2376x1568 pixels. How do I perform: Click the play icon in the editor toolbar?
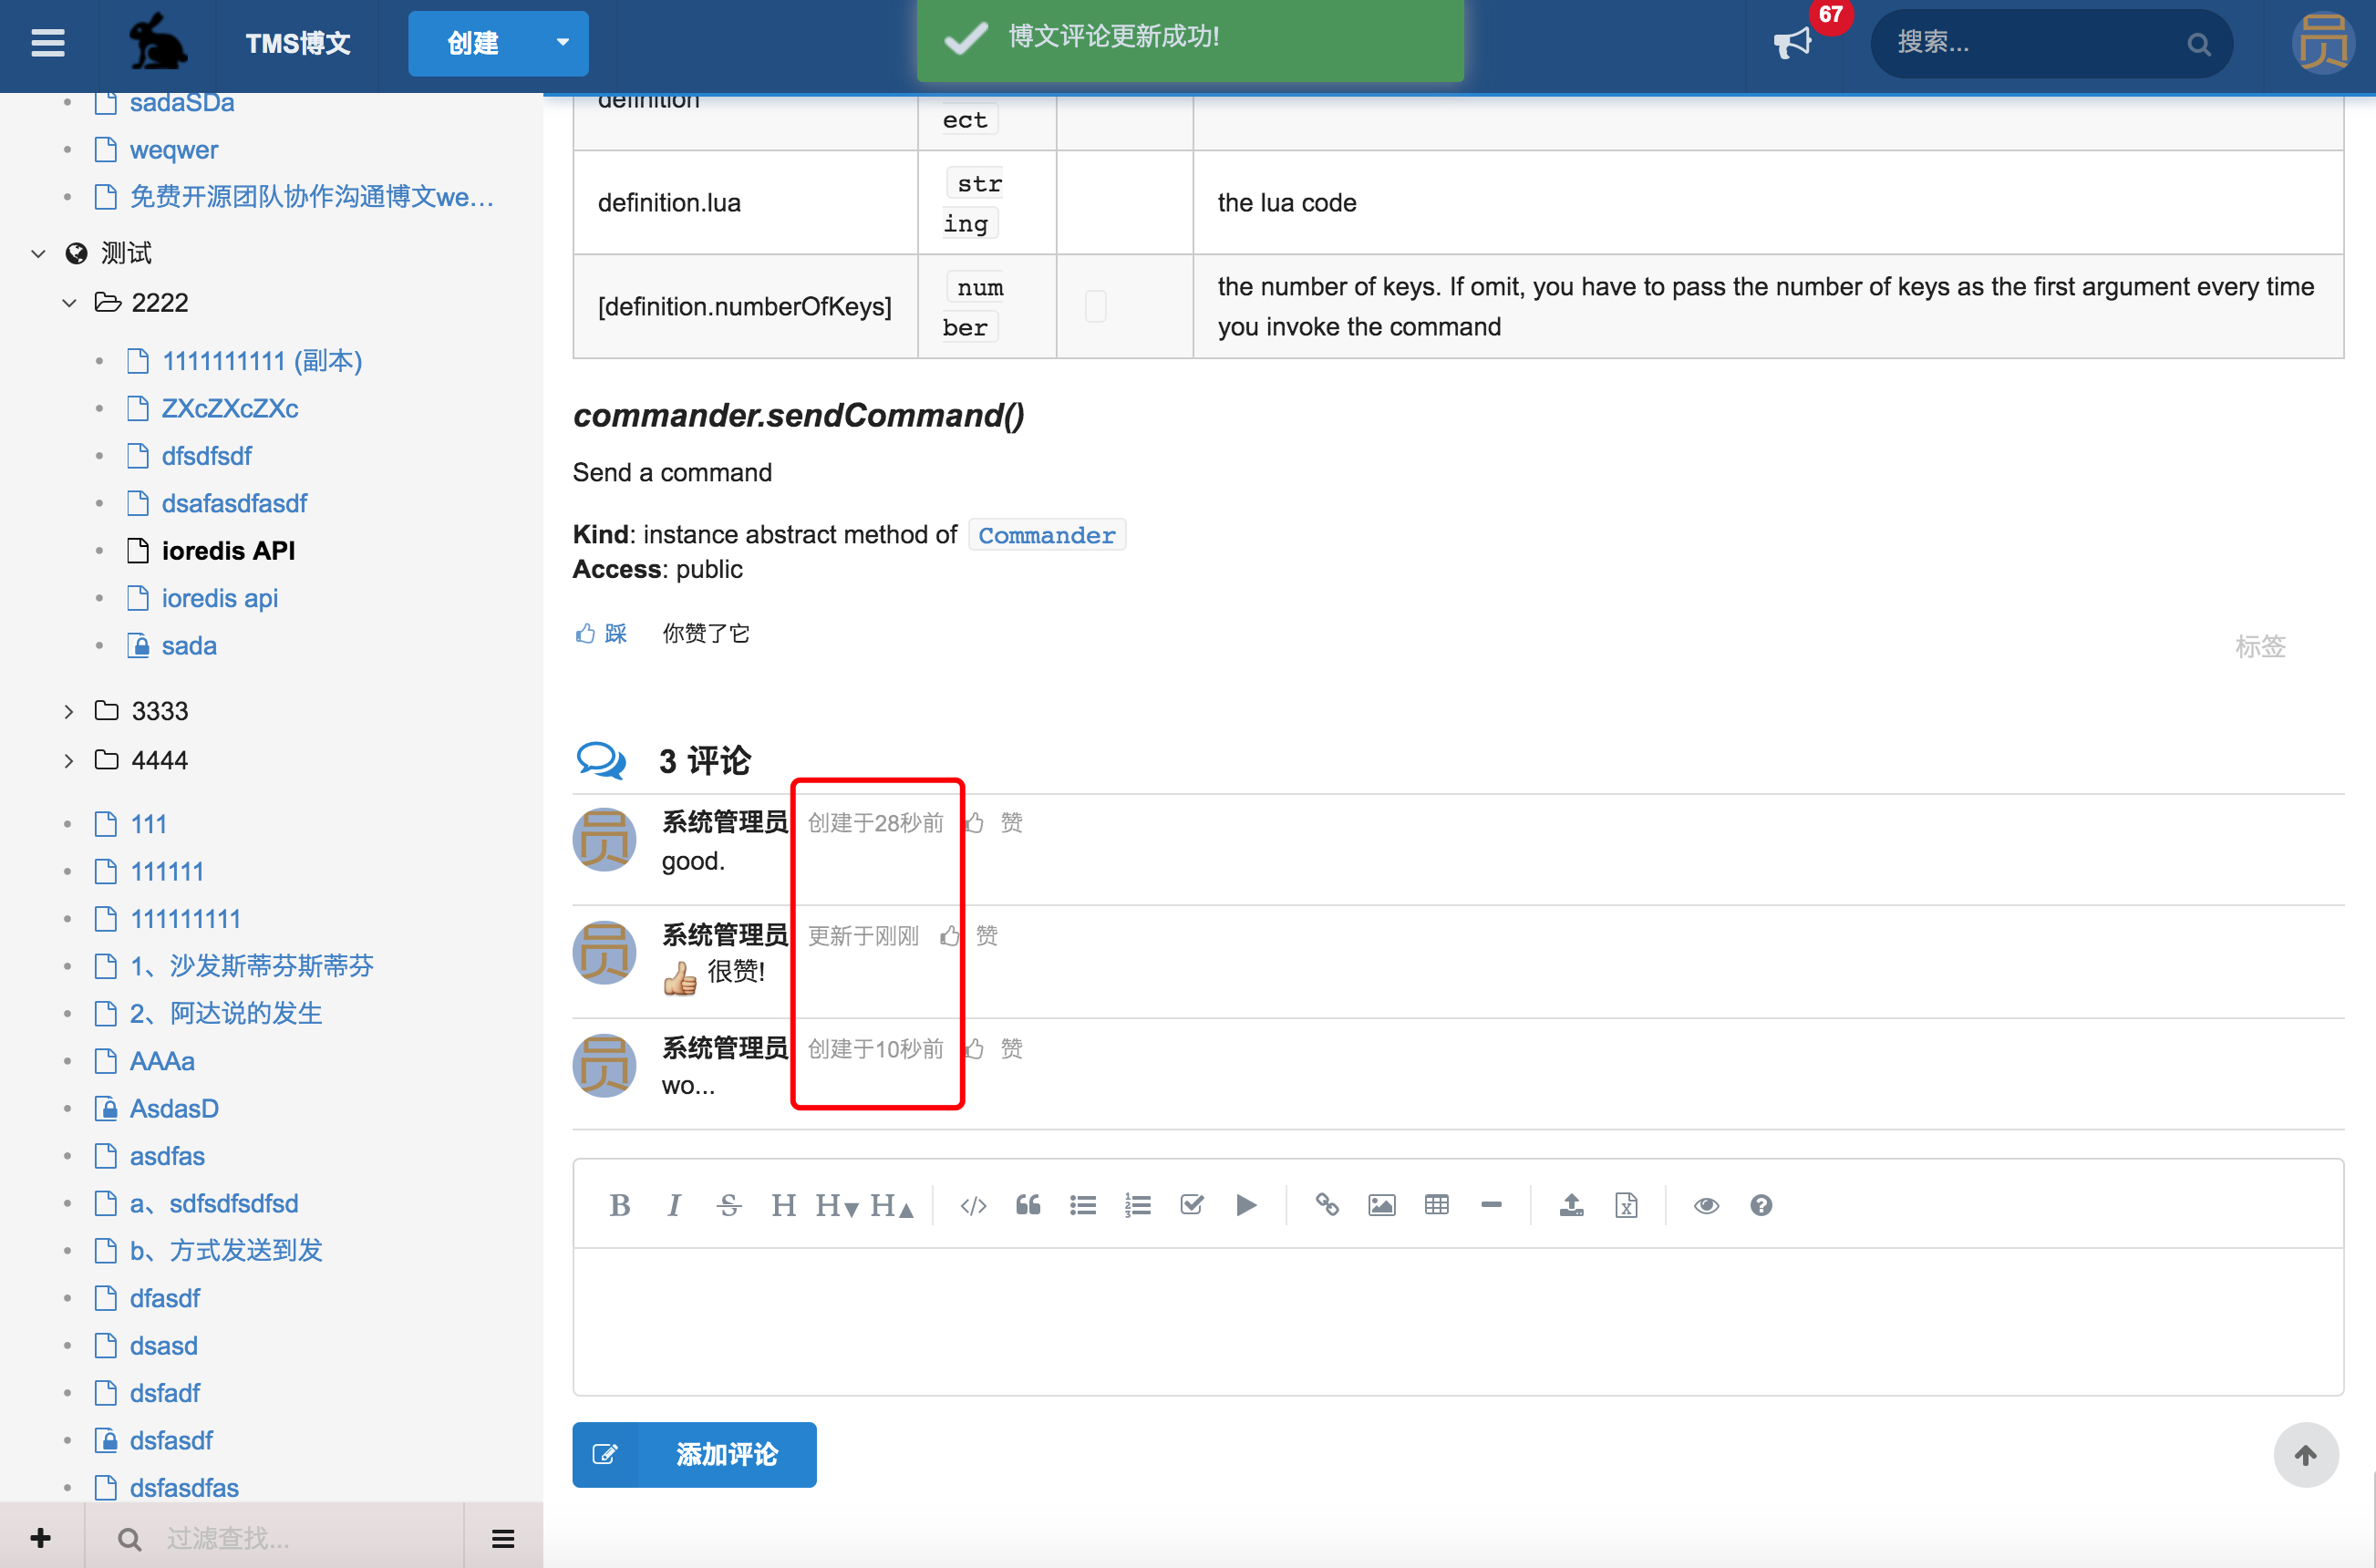click(x=1246, y=1205)
